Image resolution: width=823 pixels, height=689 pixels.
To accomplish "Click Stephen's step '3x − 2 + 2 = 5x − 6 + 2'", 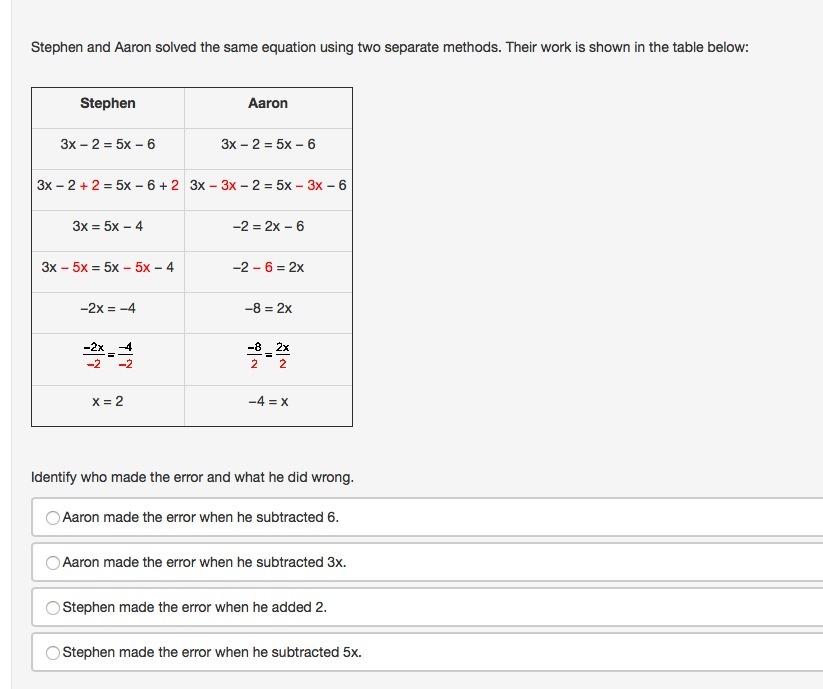I will pyautogui.click(x=108, y=185).
